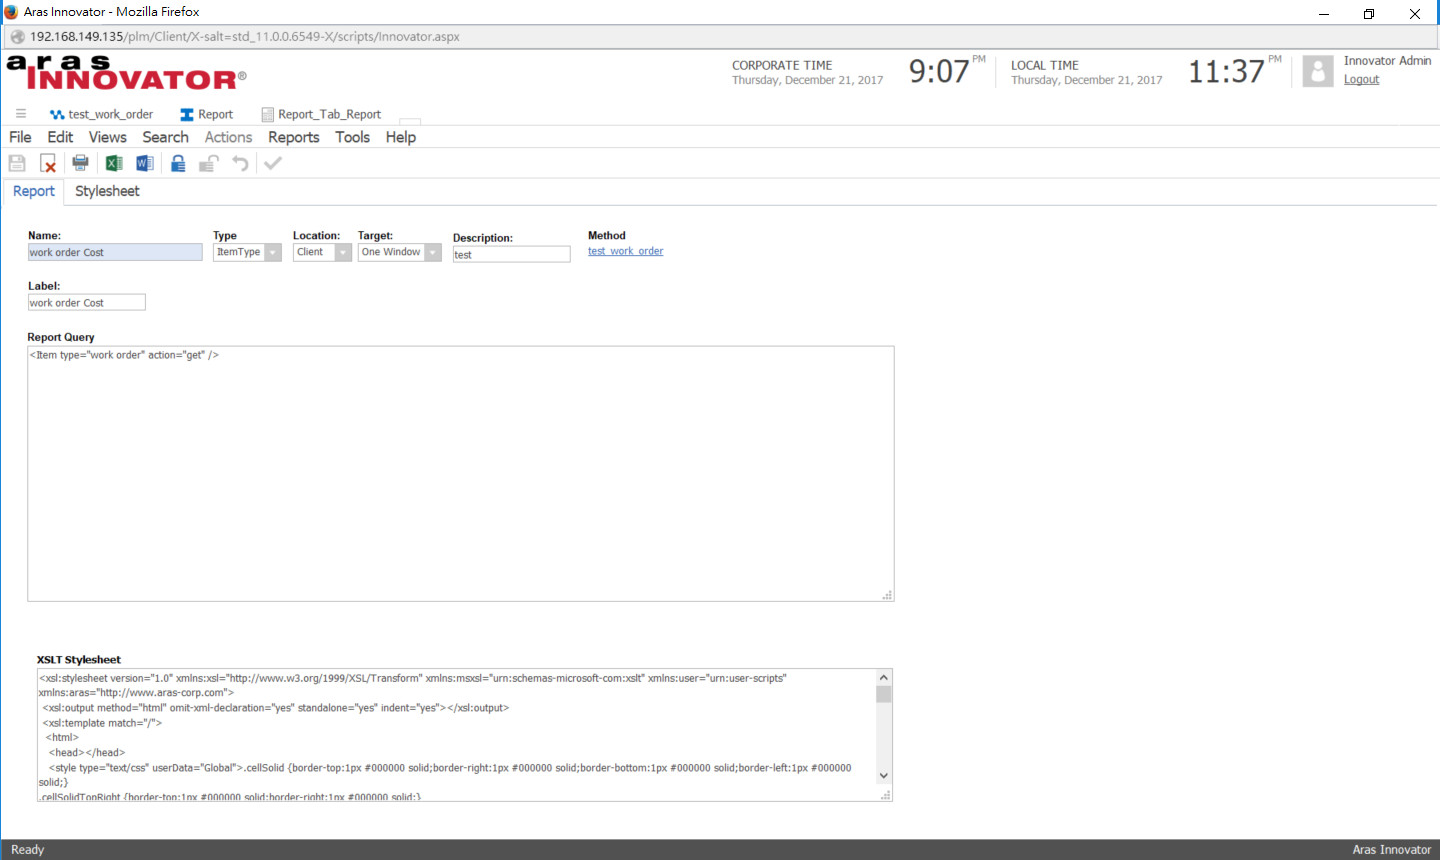Click the blue Lock item icon
The image size is (1440, 860).
tap(178, 163)
